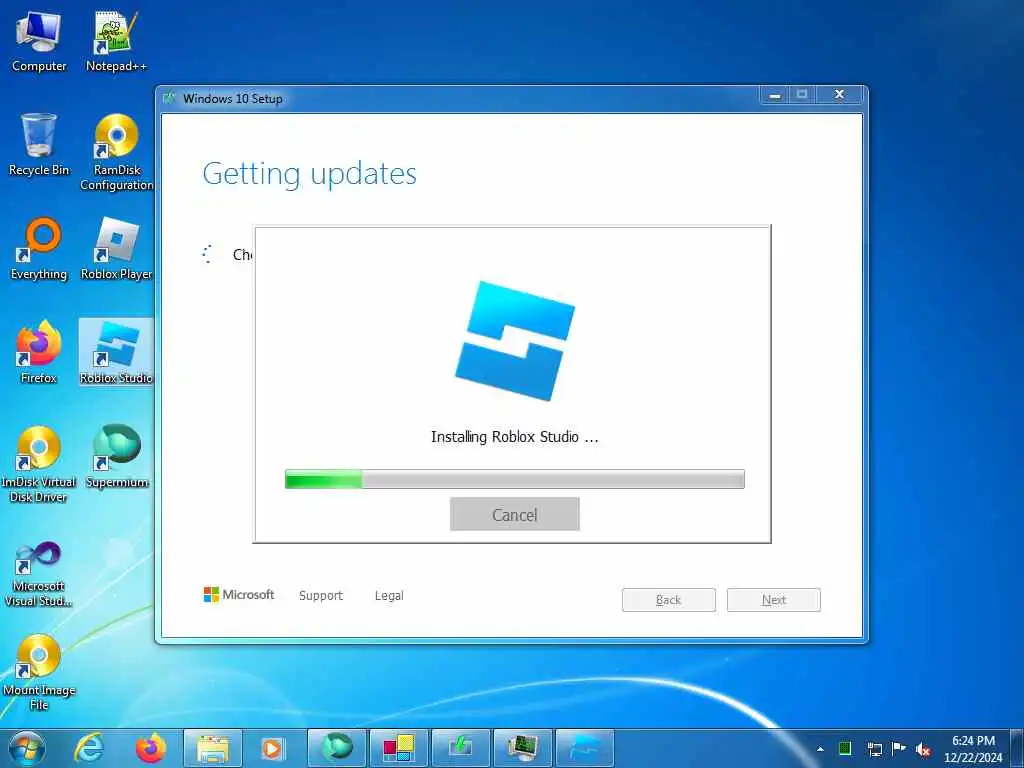Viewport: 1024px width, 768px height.
Task: Open the Computer desktop icon
Action: coord(39,41)
